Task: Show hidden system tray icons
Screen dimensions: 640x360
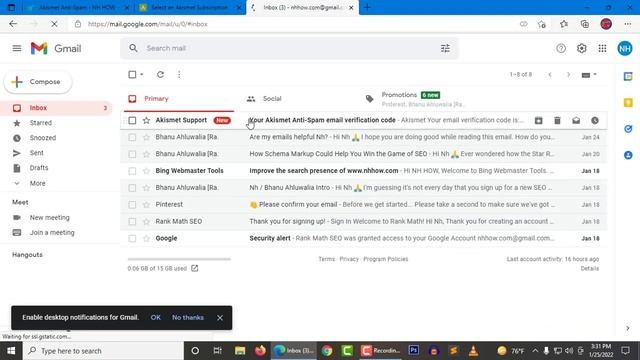Action: coord(535,351)
